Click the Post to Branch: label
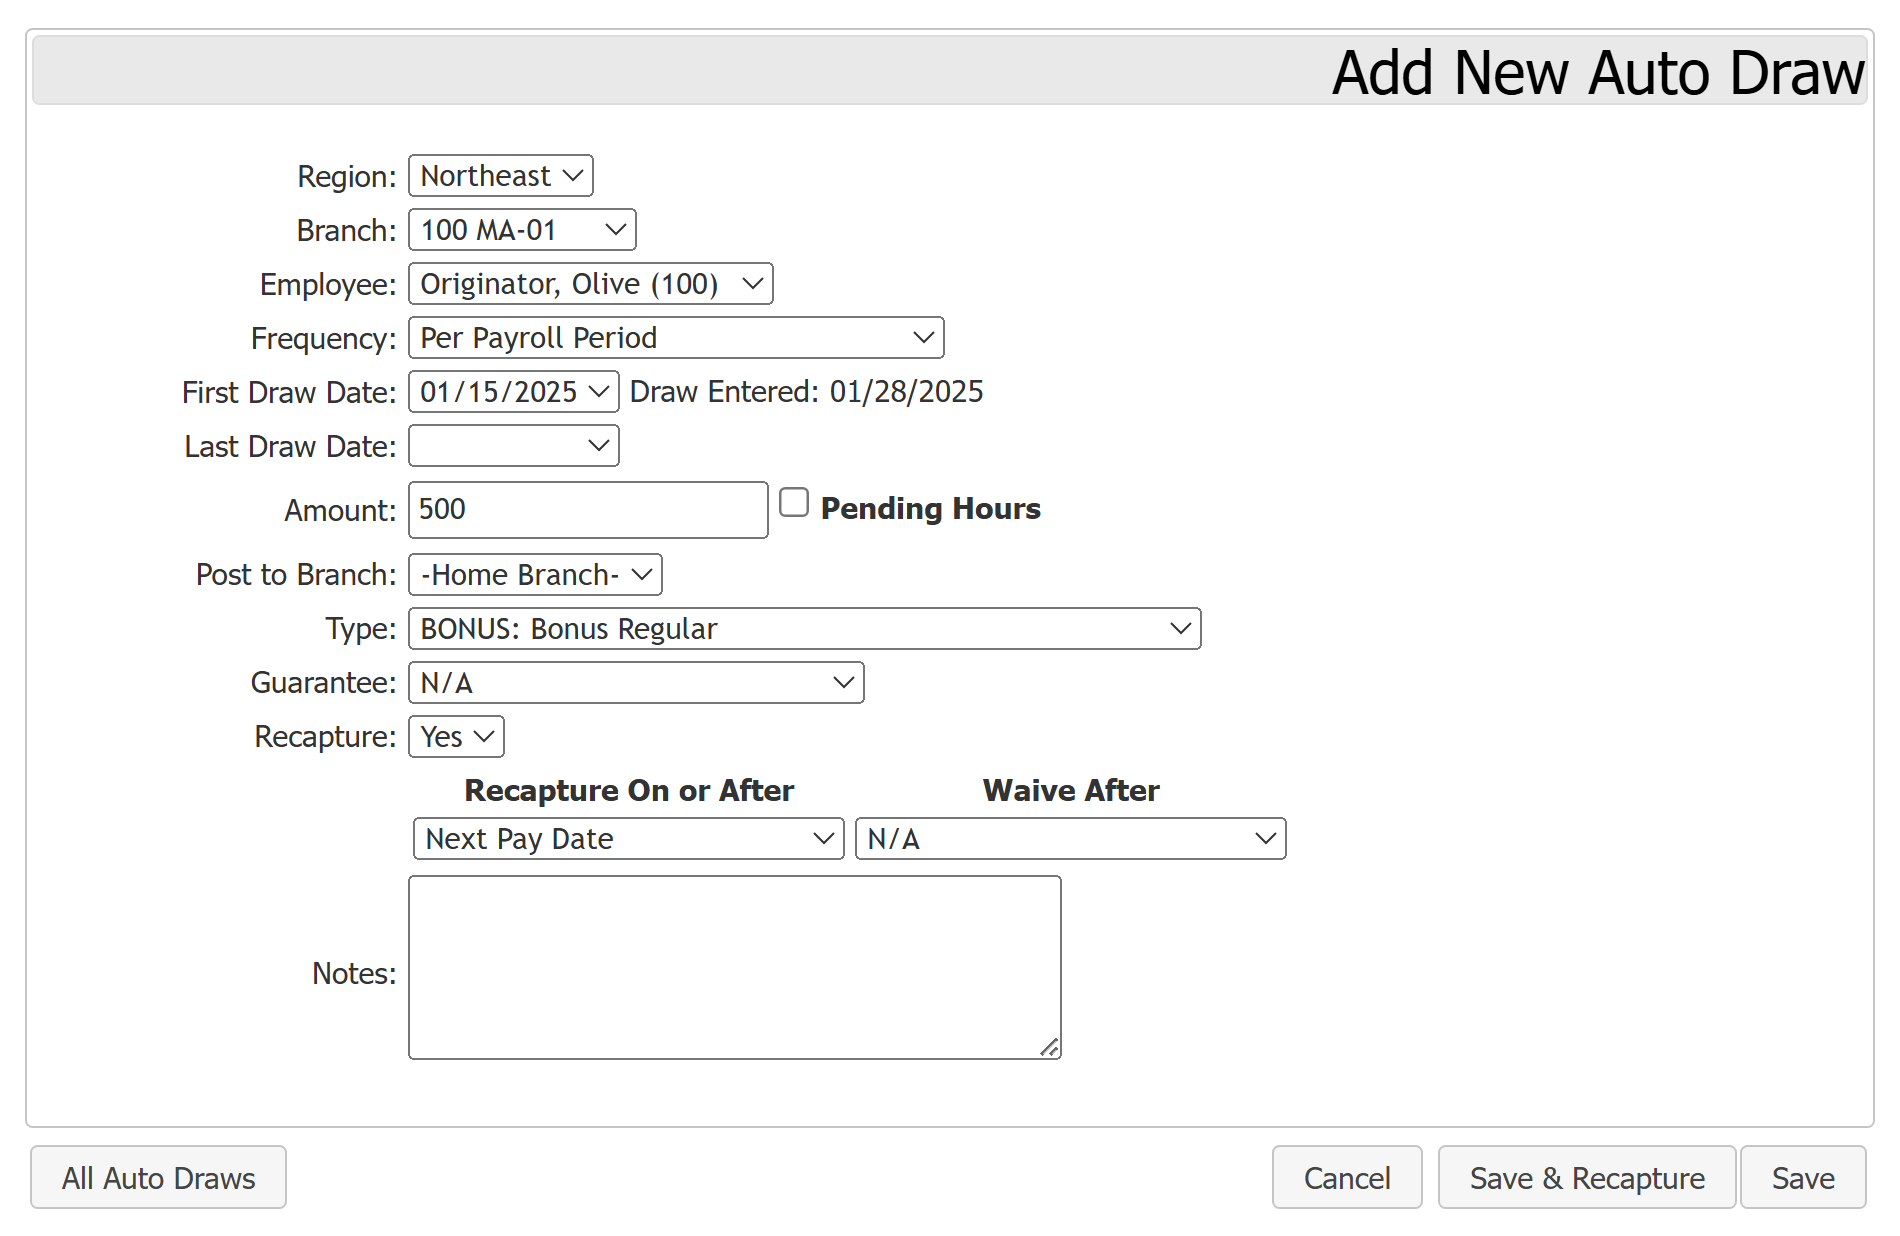The image size is (1900, 1236). click(x=296, y=575)
